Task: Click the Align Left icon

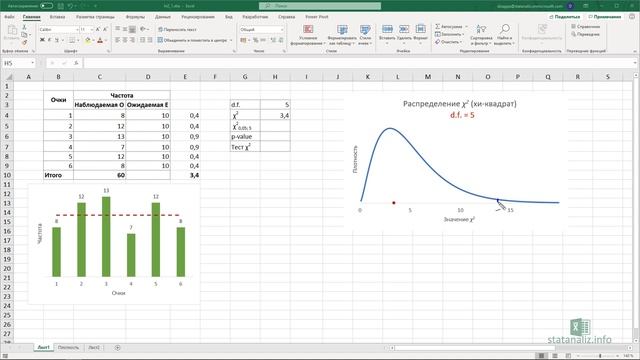Action: (x=118, y=40)
